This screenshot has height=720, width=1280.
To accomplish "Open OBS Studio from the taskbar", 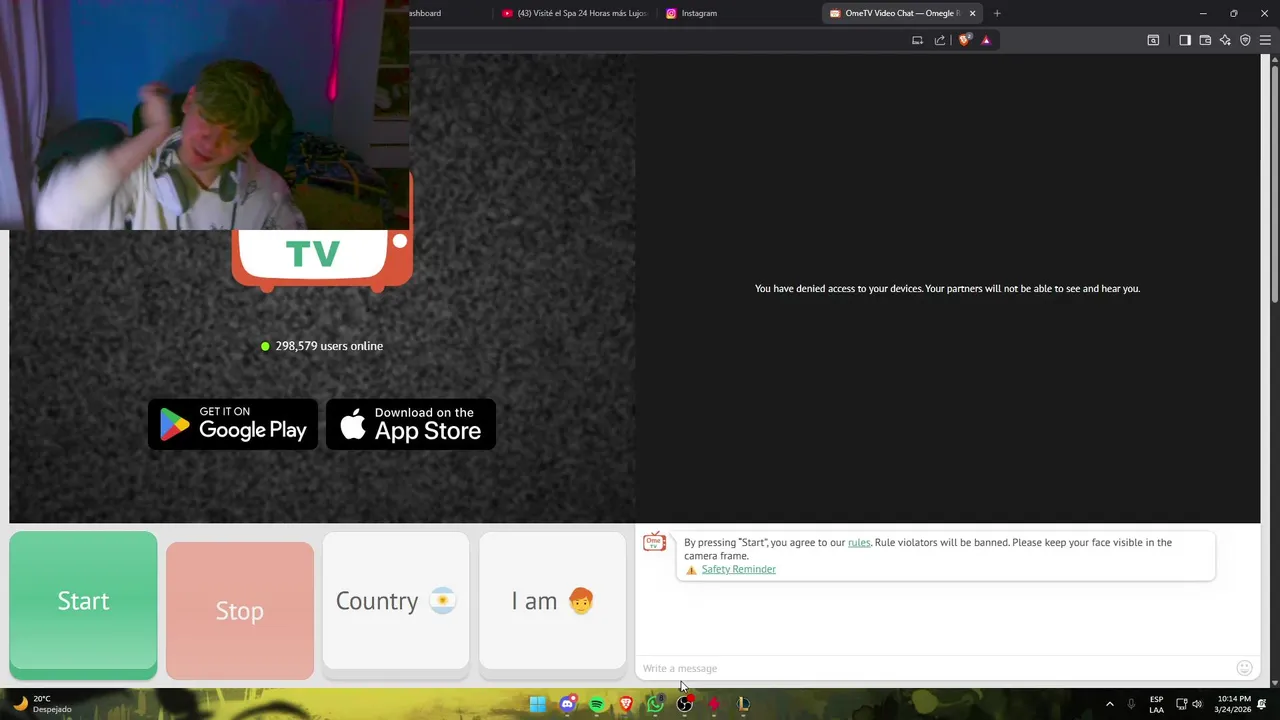I will tap(685, 704).
